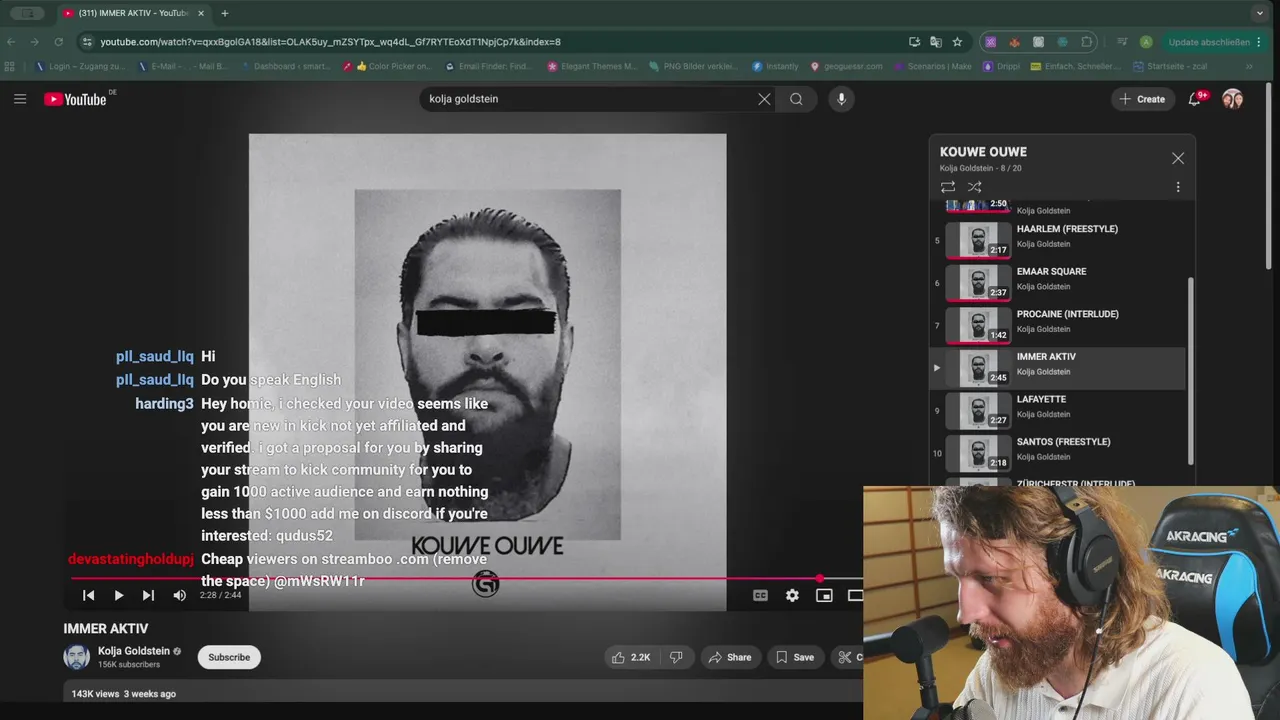
Task: Open the player settings gear
Action: point(792,595)
